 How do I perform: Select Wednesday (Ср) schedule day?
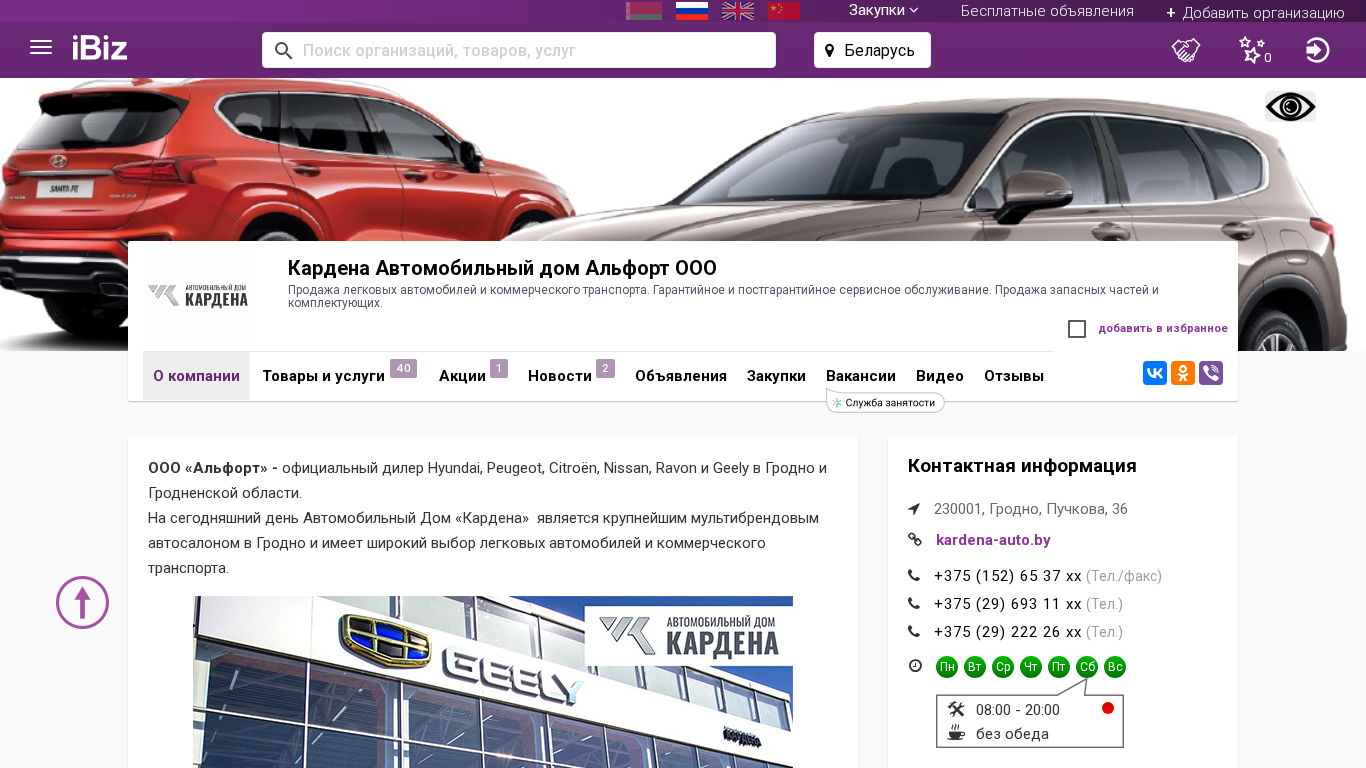pos(1003,667)
